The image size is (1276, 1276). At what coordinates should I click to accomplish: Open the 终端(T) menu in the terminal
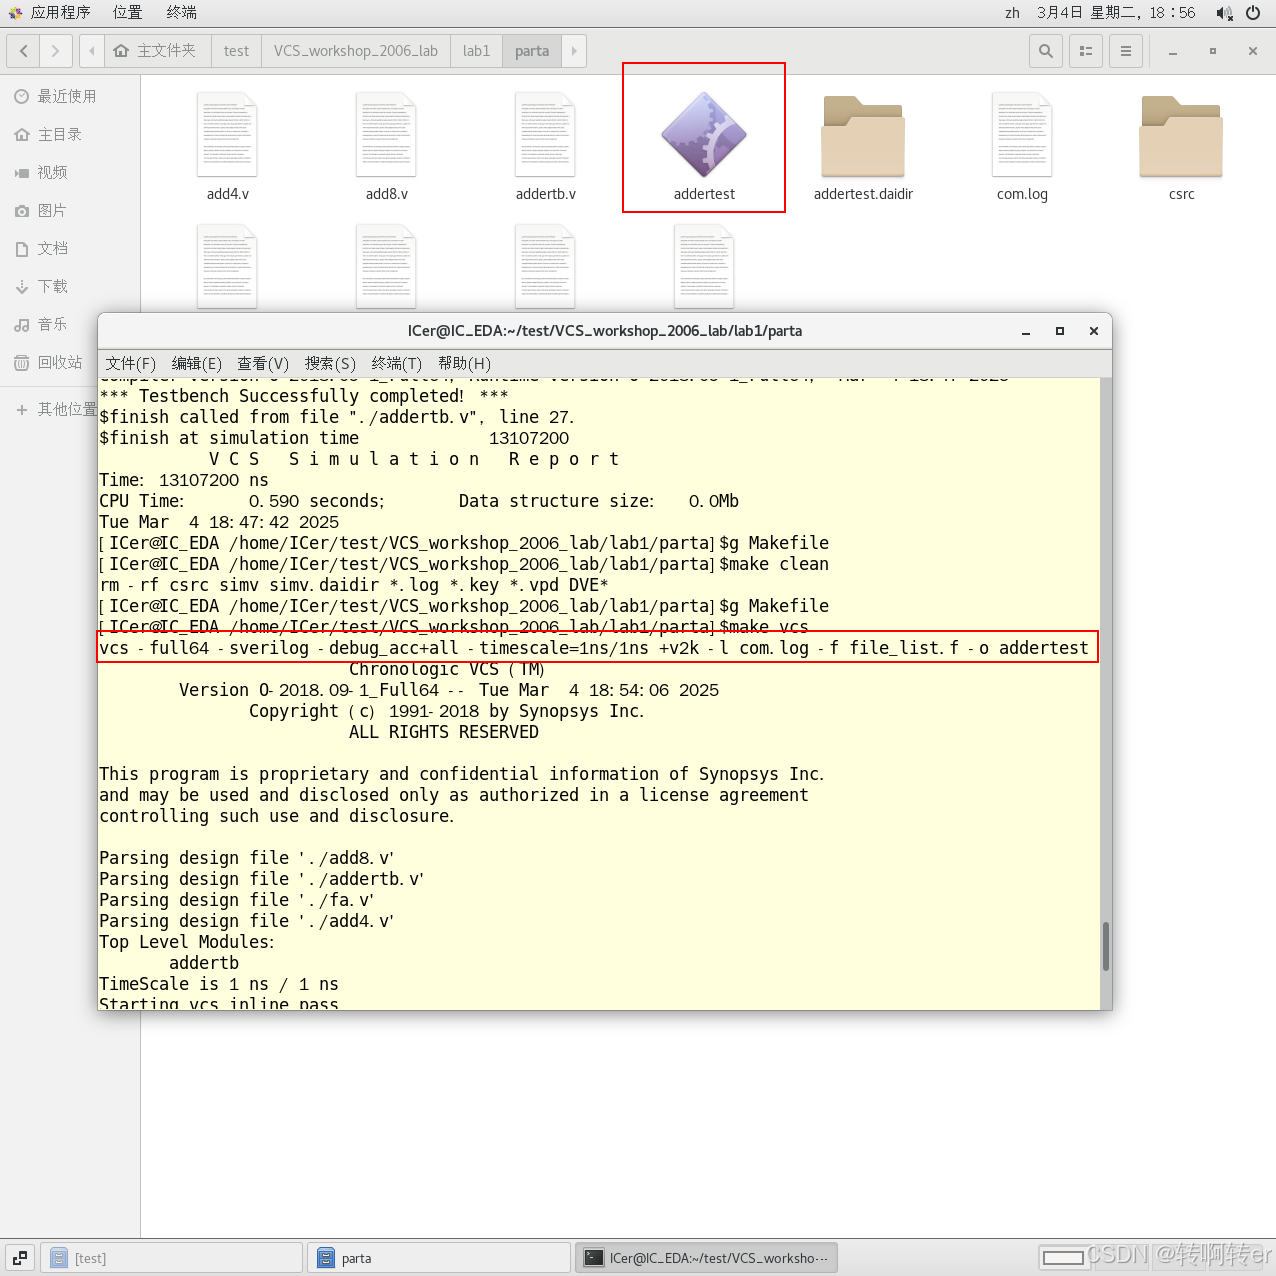[396, 363]
